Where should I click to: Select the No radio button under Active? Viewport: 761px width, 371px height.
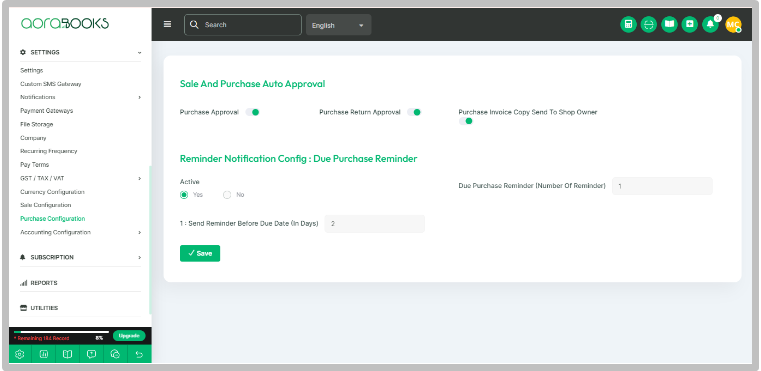pyautogui.click(x=227, y=195)
